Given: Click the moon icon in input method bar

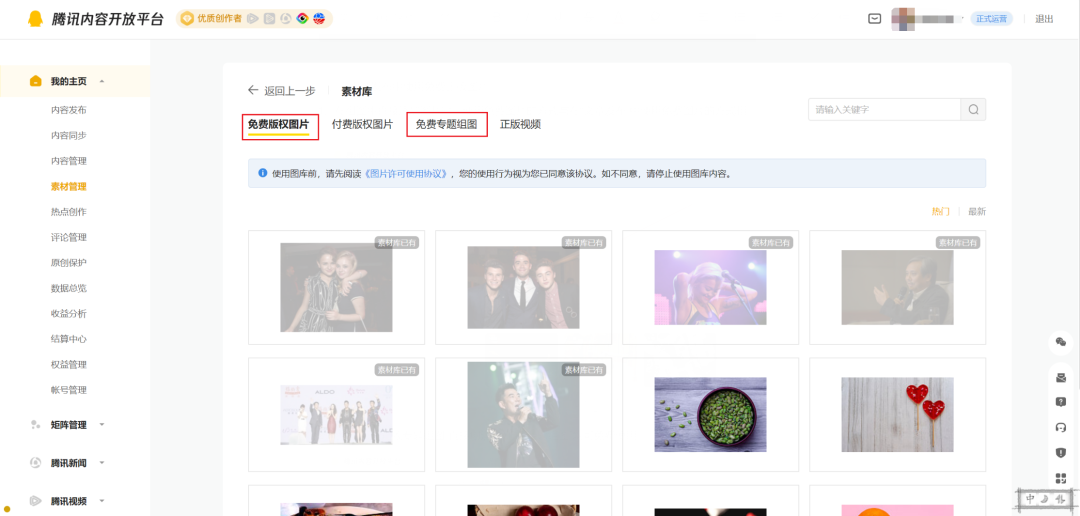Looking at the screenshot, I should click(x=1046, y=498).
